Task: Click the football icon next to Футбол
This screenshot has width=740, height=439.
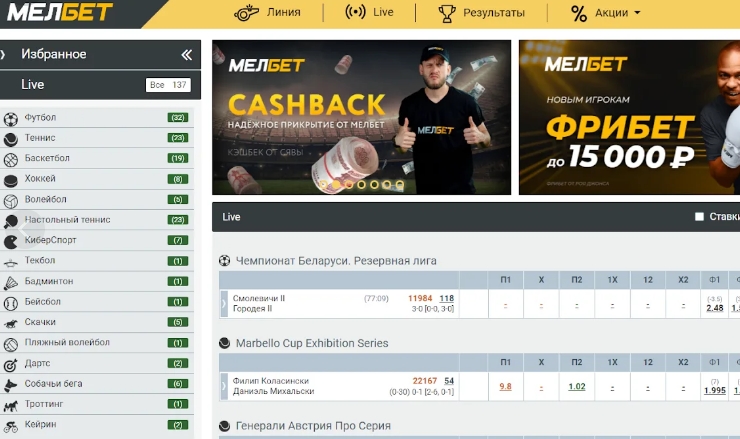Action: (10, 119)
